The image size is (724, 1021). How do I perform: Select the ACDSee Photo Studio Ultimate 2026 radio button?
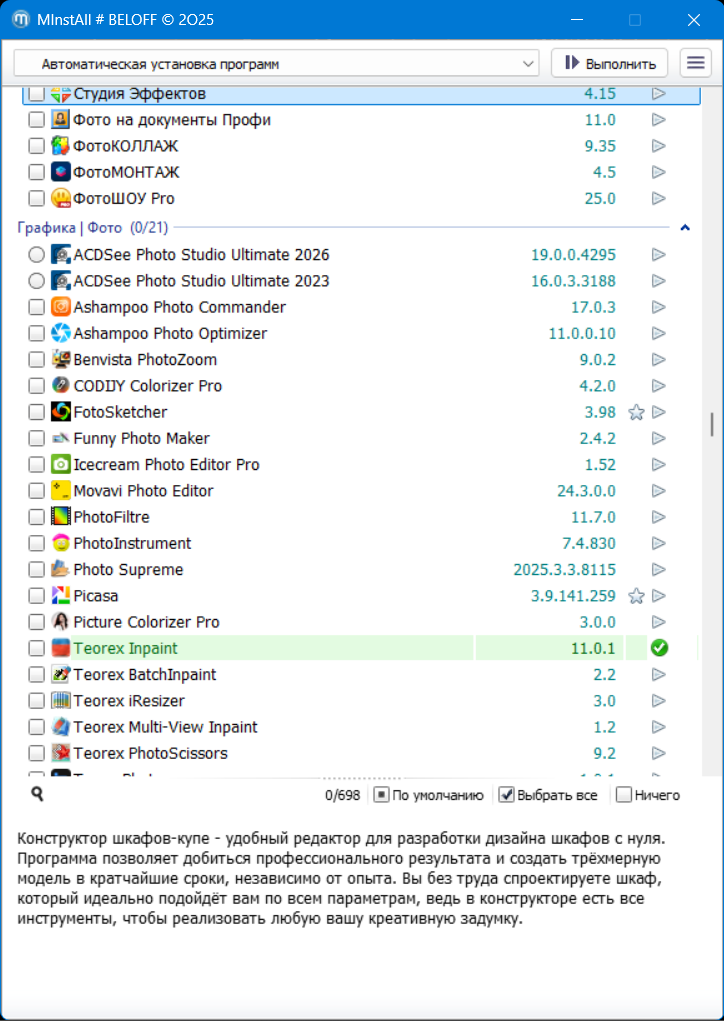37,255
